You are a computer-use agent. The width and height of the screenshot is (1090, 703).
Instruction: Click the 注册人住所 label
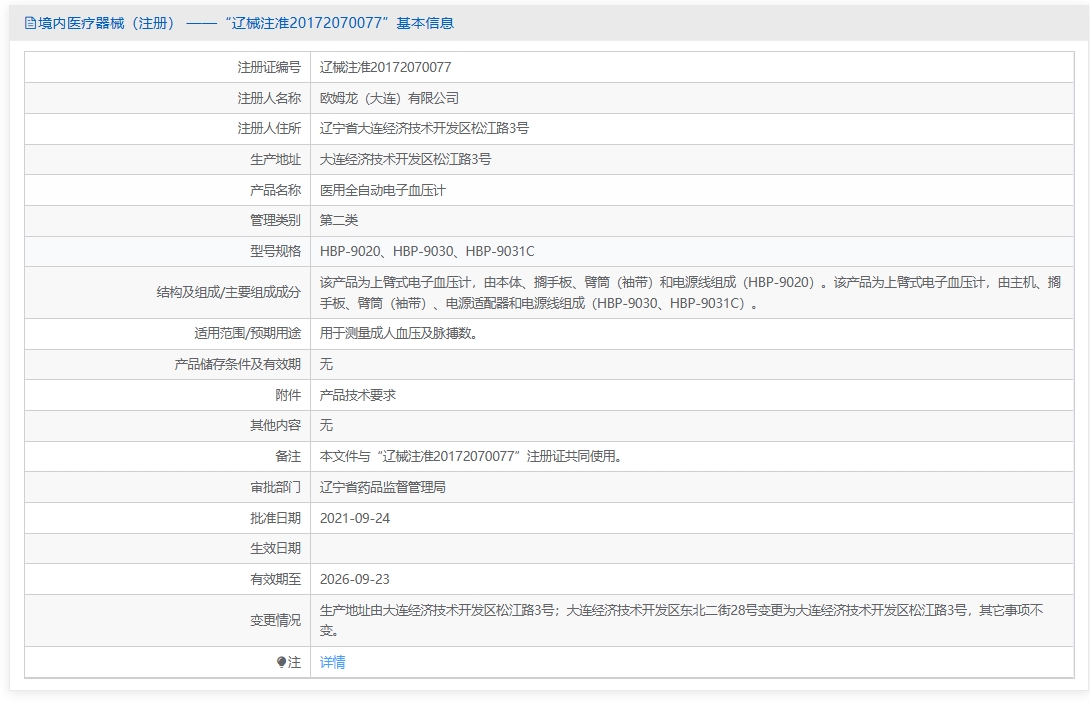pos(269,128)
